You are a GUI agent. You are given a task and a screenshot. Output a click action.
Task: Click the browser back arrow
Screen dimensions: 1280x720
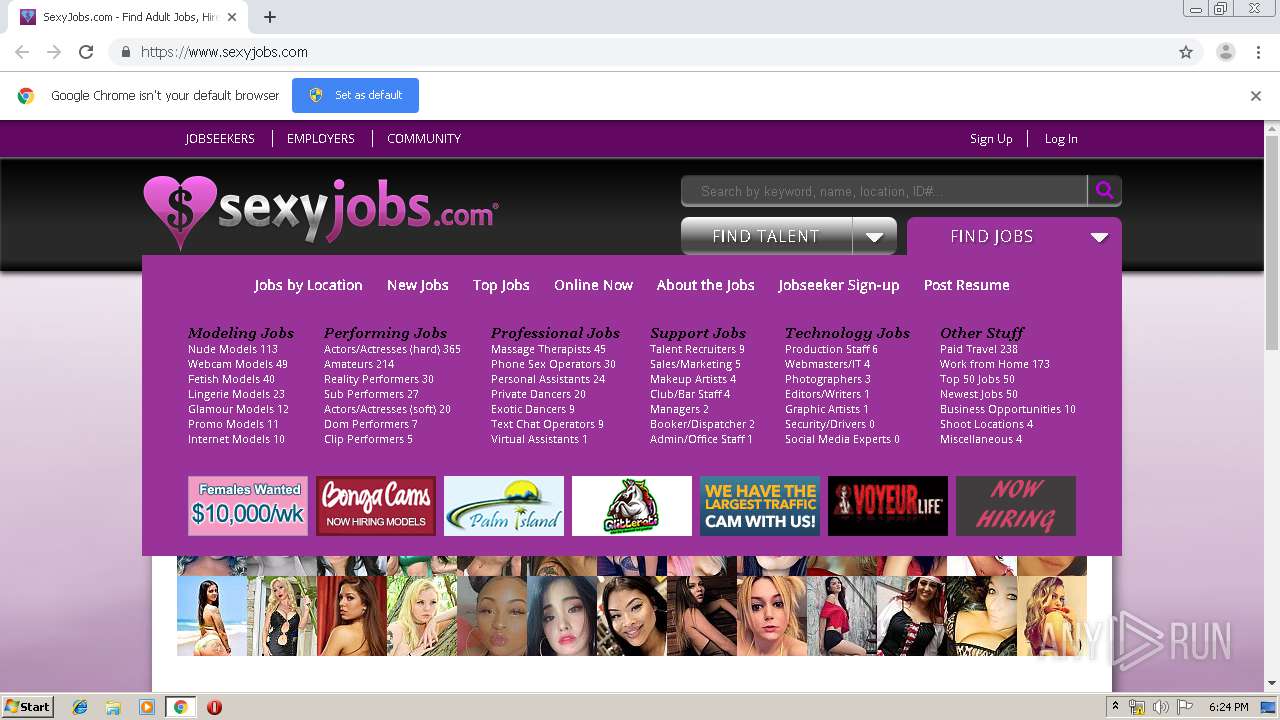[x=22, y=52]
